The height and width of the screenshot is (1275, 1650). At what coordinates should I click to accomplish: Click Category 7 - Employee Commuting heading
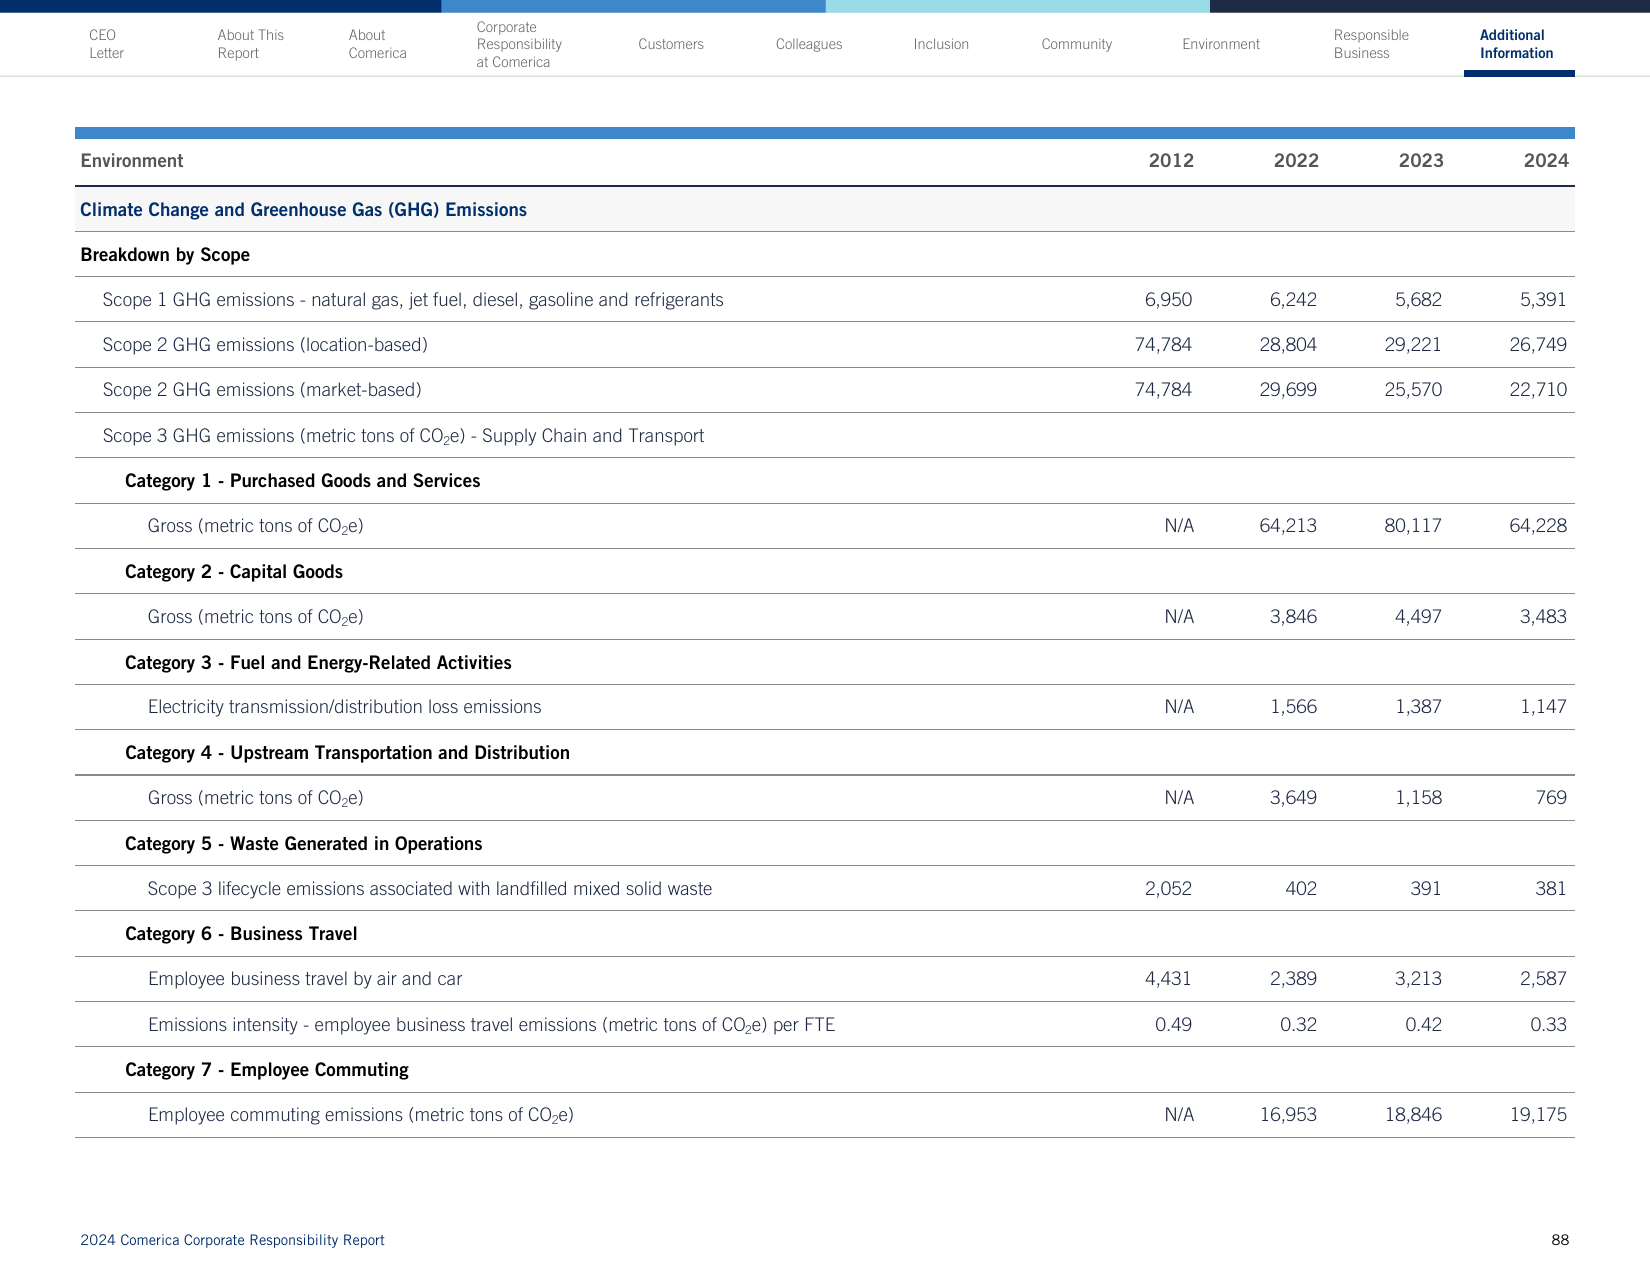267,1070
